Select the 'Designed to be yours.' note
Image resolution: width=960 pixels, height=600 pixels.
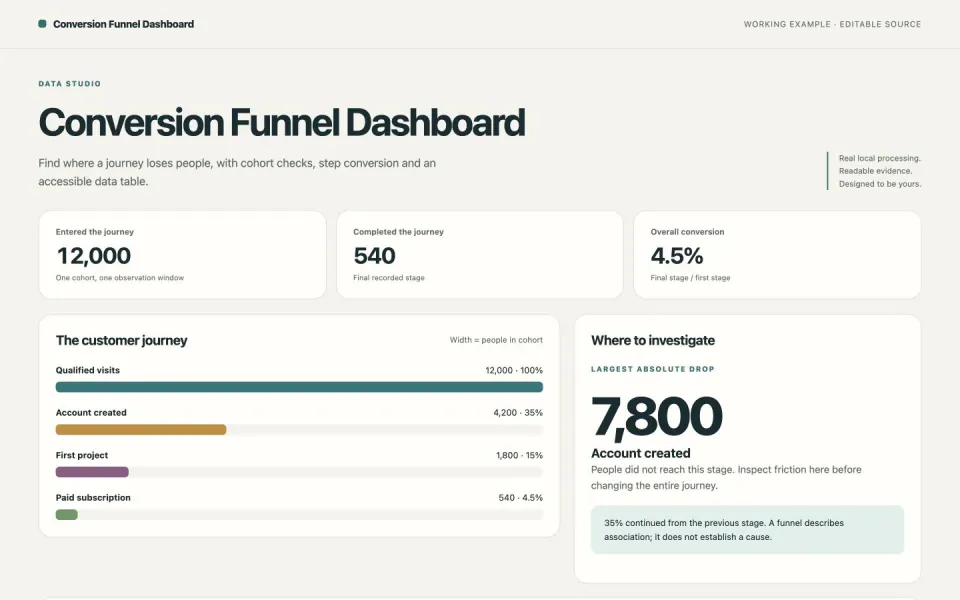[x=880, y=184]
